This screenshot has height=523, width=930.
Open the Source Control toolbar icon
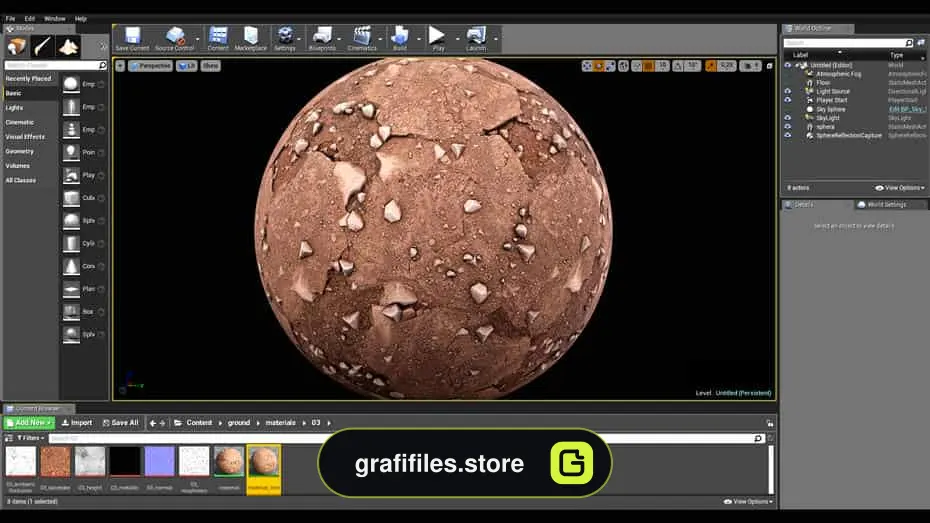(x=175, y=38)
